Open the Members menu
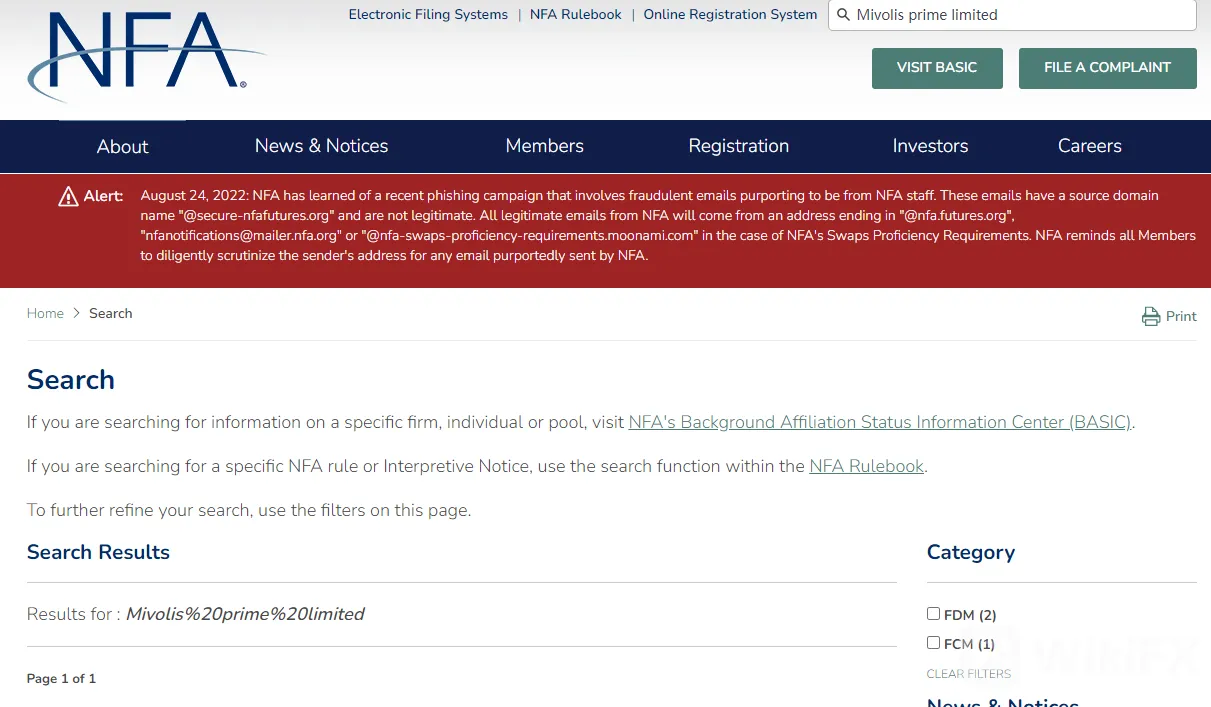Screen dimensions: 1211x707 coord(544,146)
